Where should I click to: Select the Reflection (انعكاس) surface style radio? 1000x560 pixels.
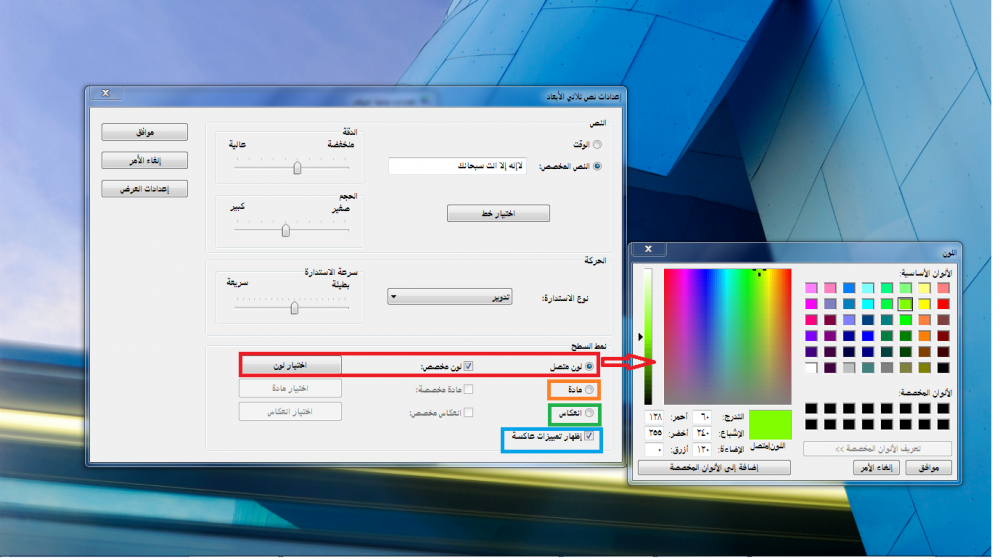(x=590, y=412)
